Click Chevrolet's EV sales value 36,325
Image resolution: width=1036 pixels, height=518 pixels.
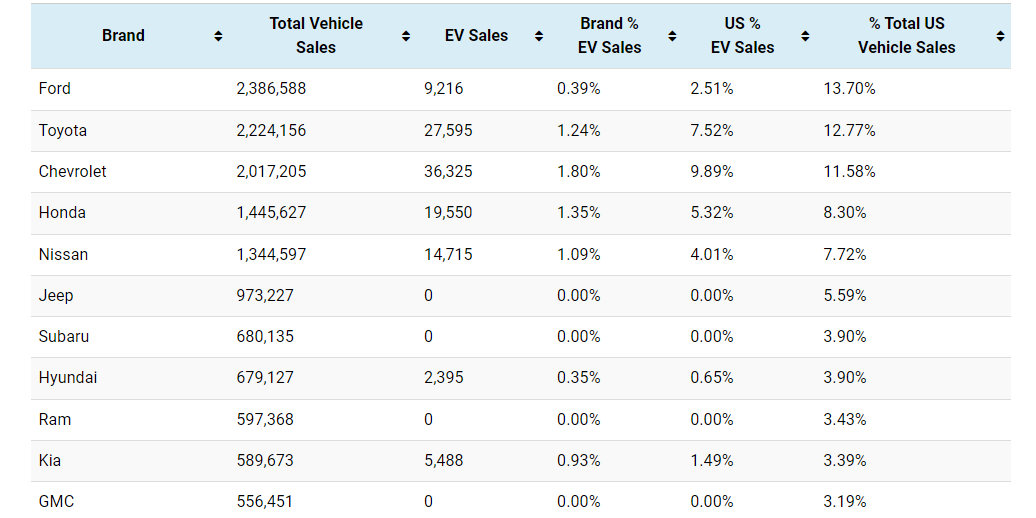(448, 172)
